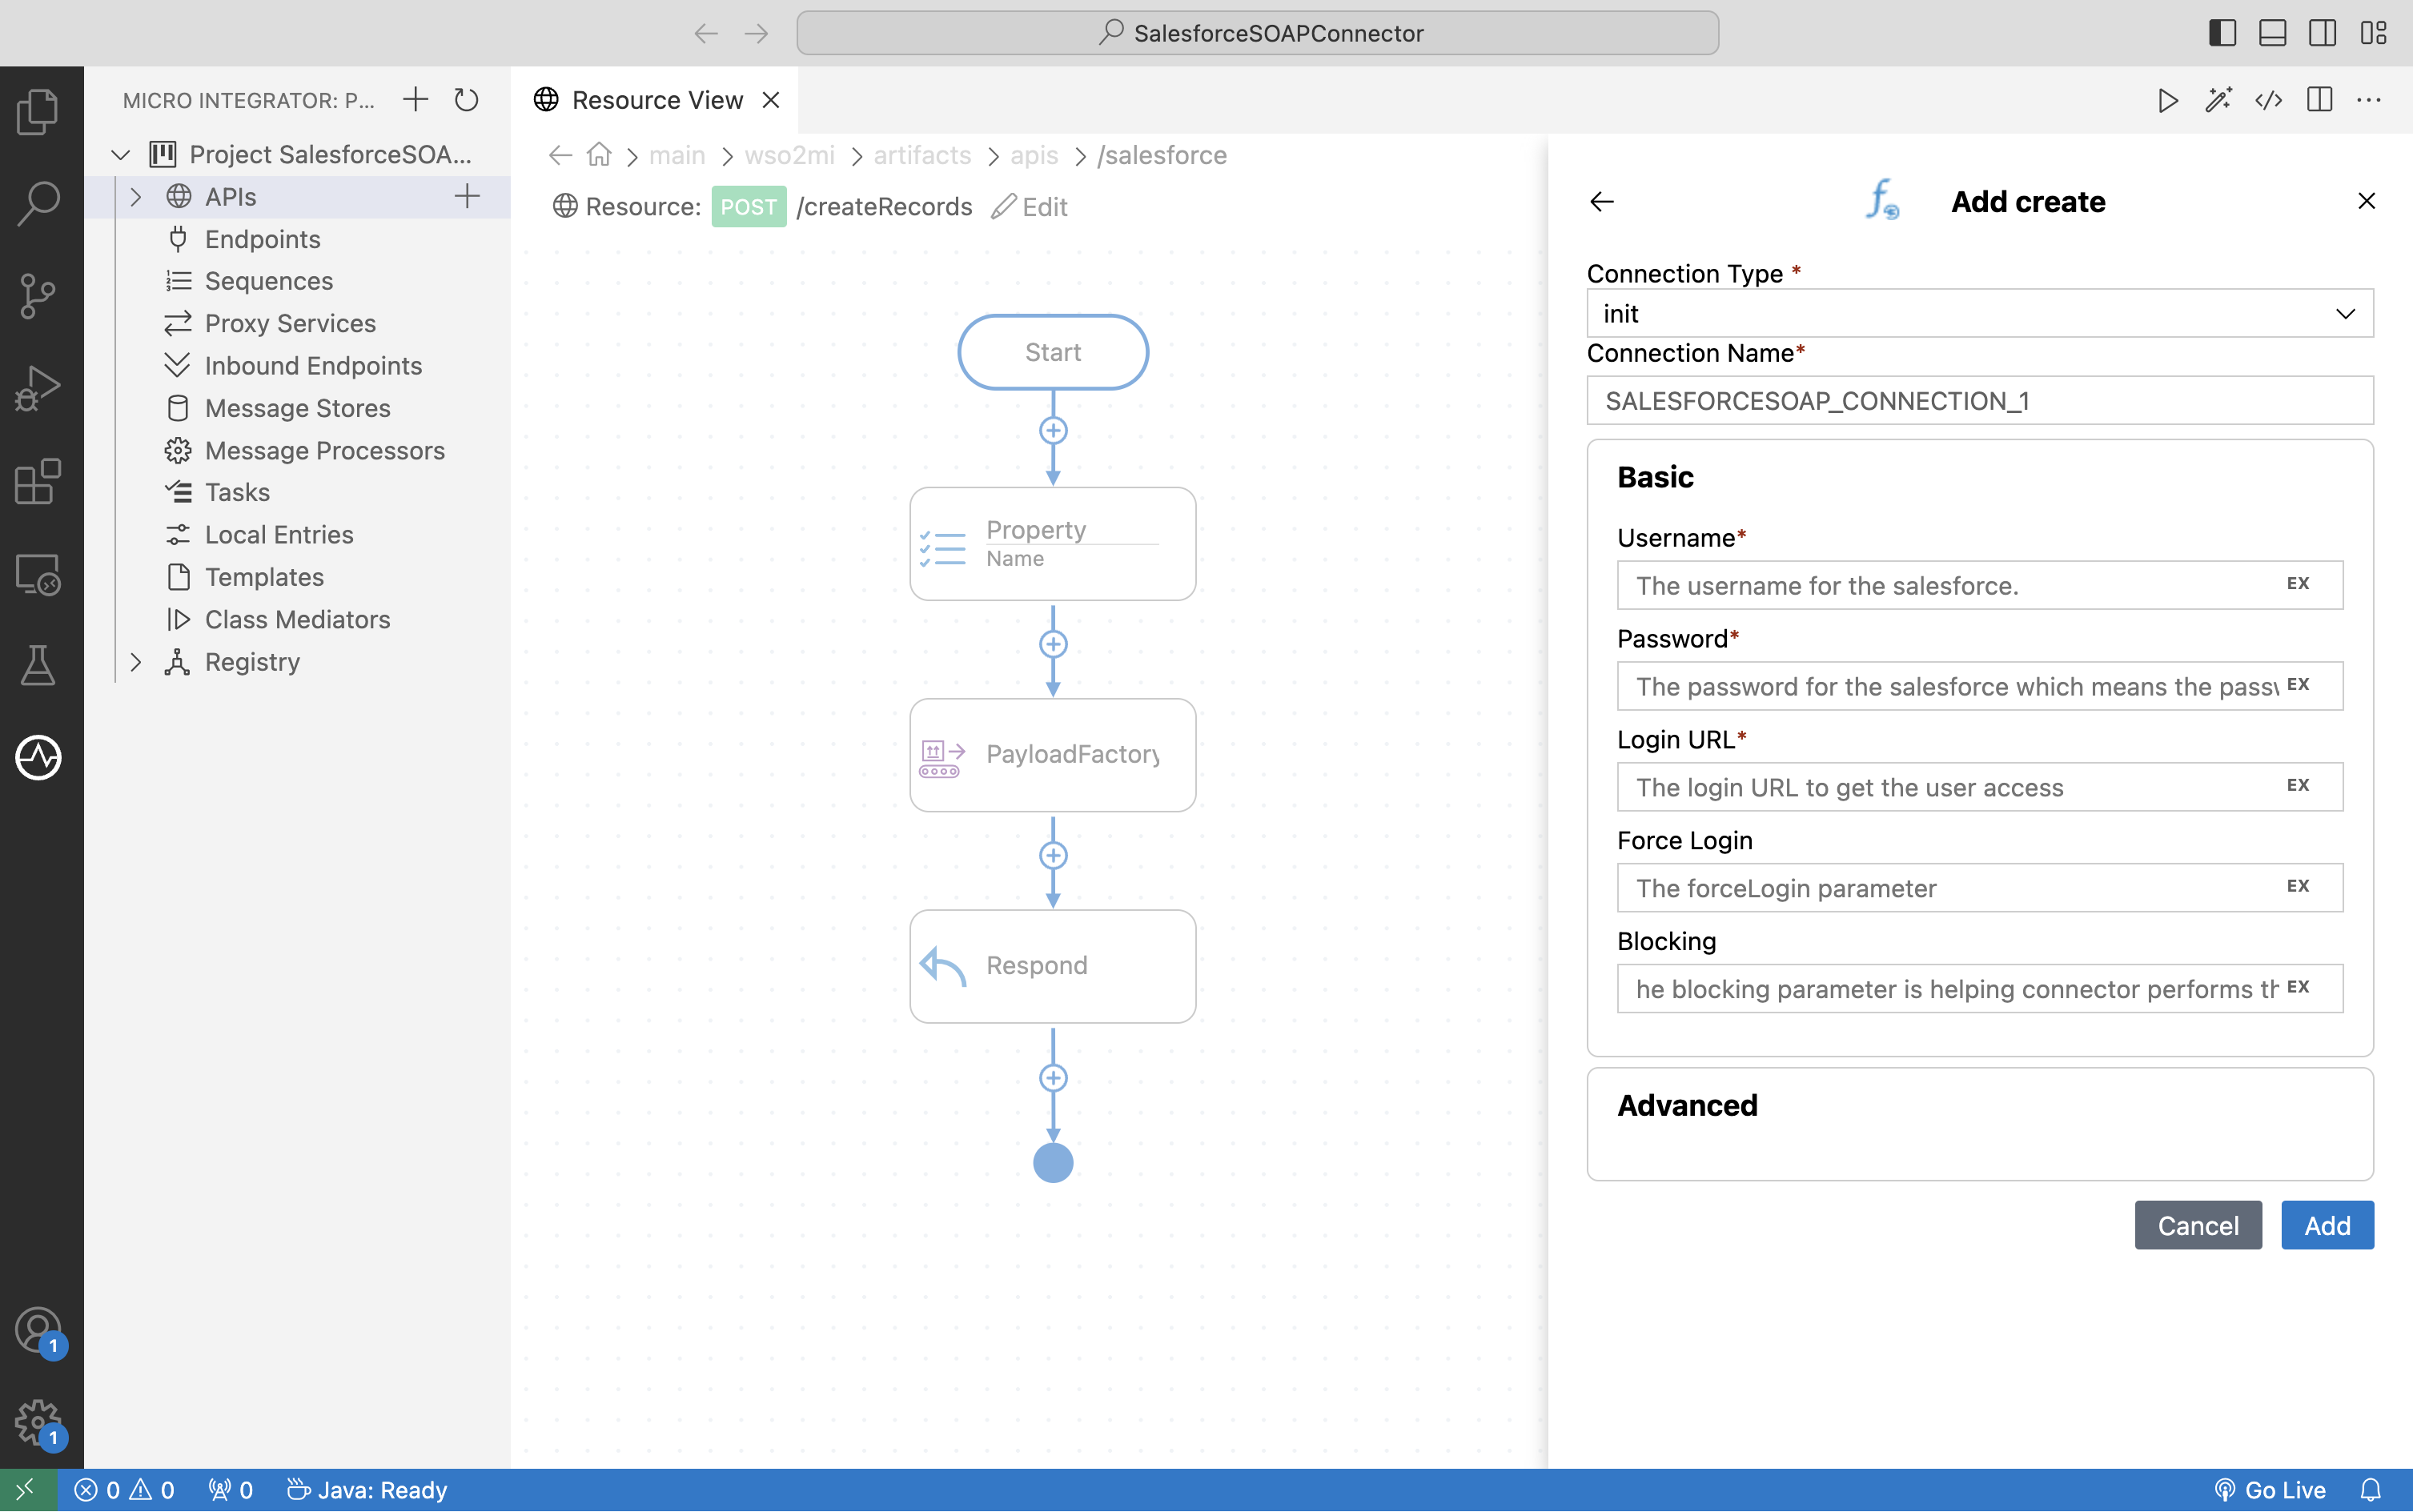
Task: Click the /salesforce breadcrumb
Action: pos(1162,155)
